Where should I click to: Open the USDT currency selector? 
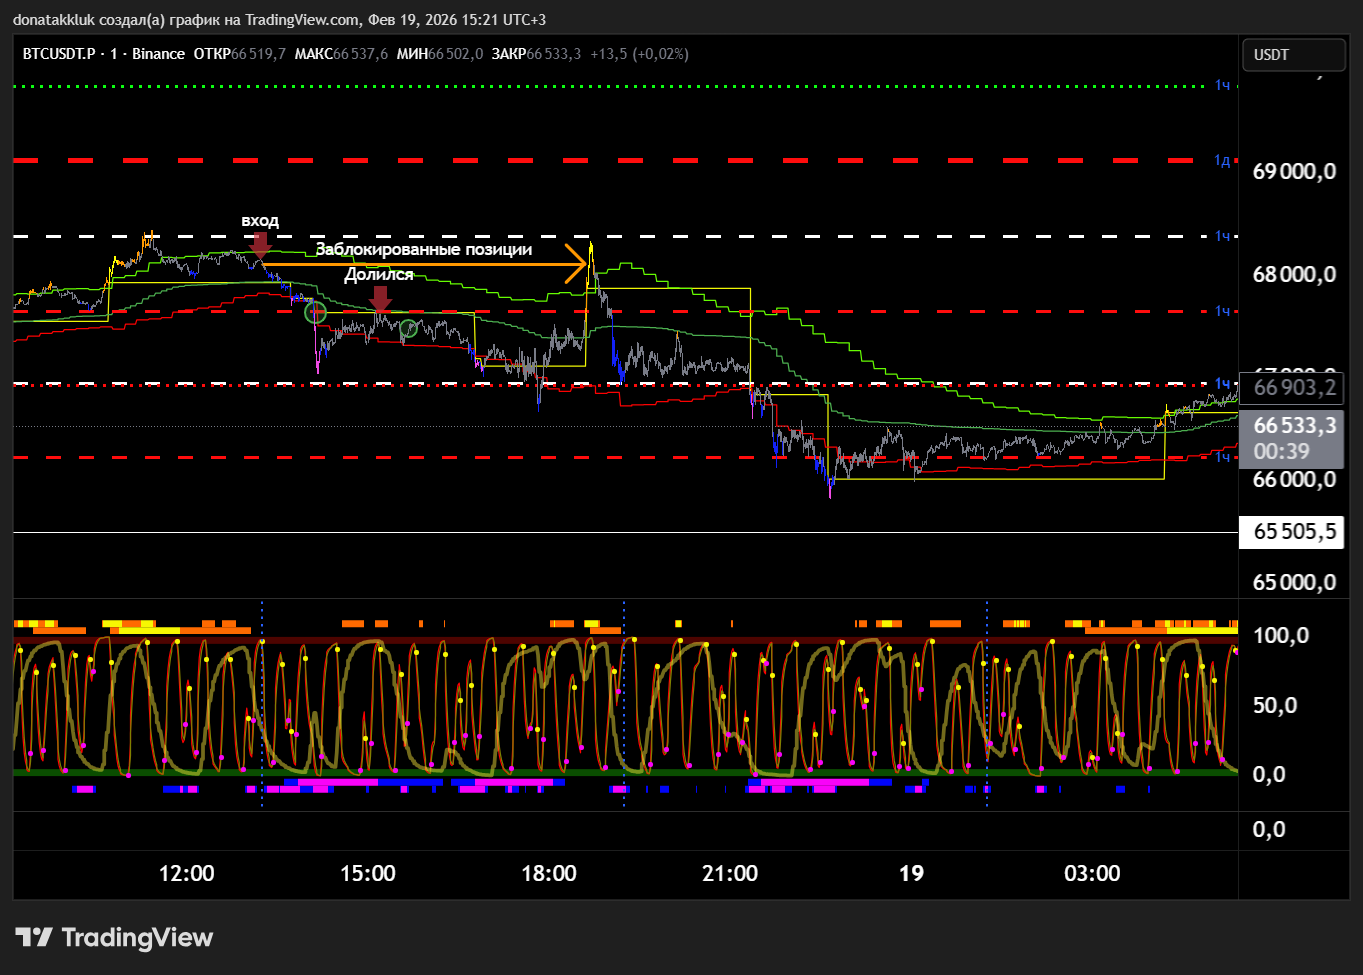(x=1292, y=55)
